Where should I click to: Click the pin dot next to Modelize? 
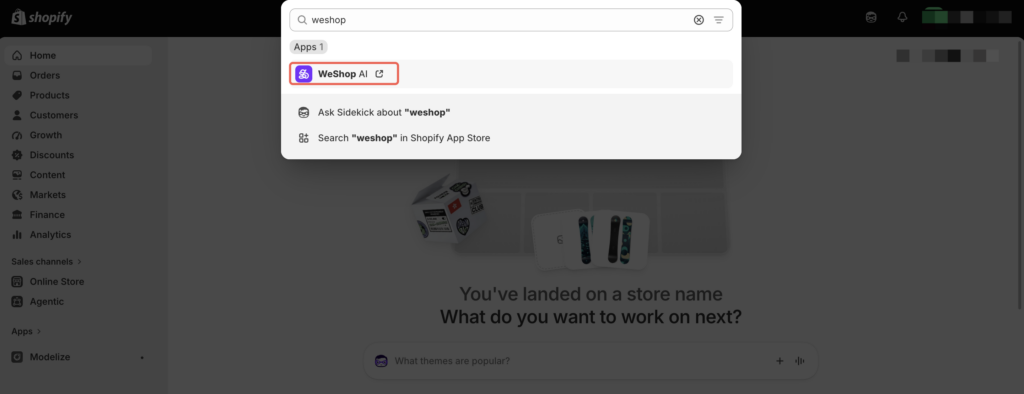pyautogui.click(x=142, y=358)
